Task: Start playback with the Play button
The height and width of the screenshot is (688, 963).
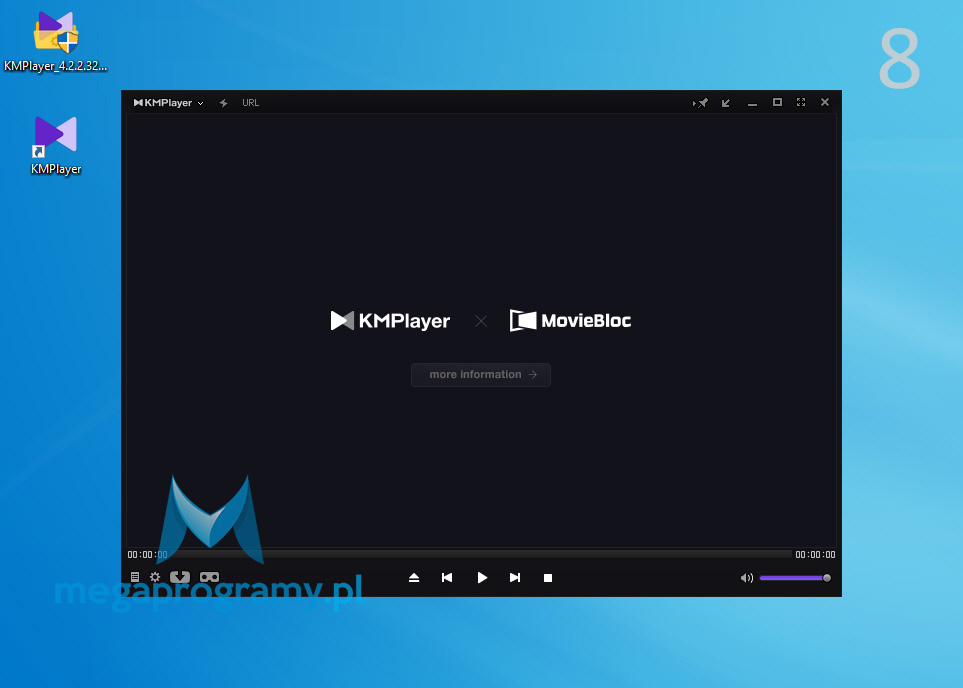Action: (482, 577)
